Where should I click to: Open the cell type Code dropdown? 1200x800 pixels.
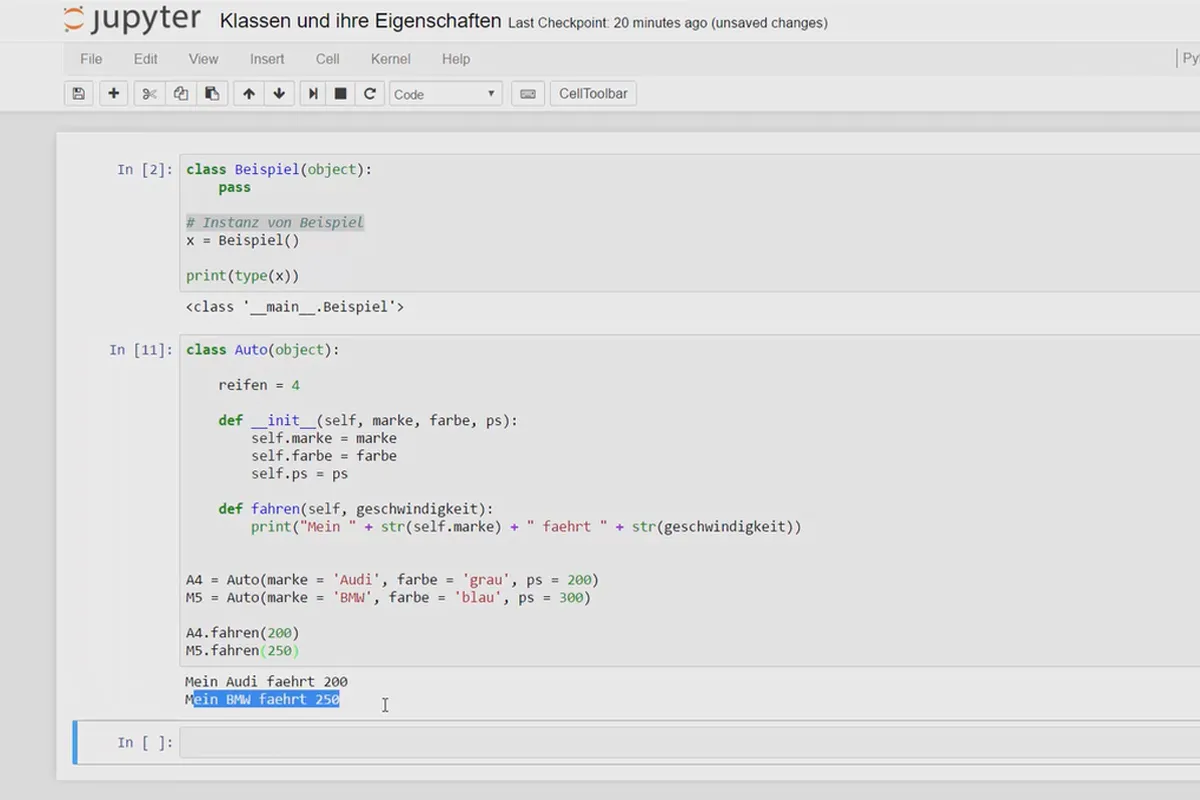click(x=445, y=94)
